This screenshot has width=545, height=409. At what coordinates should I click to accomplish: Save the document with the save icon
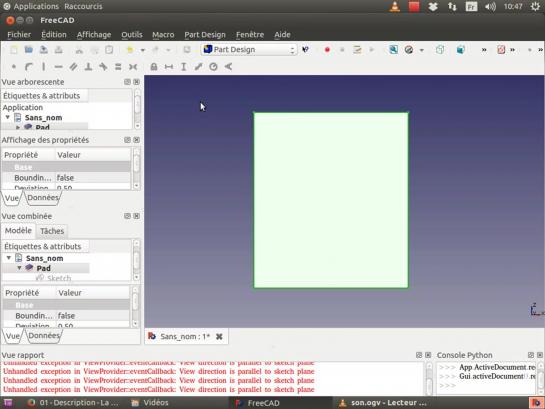coord(44,50)
